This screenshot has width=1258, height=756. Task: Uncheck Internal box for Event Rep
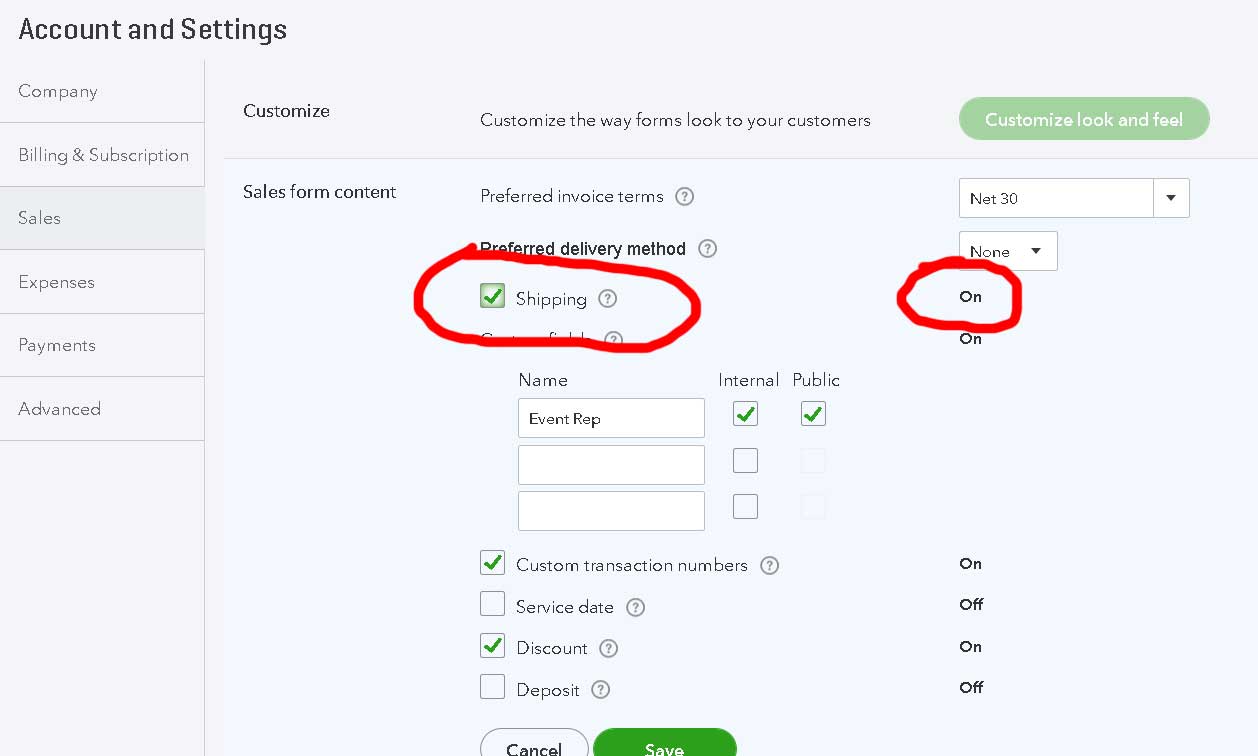(x=745, y=413)
